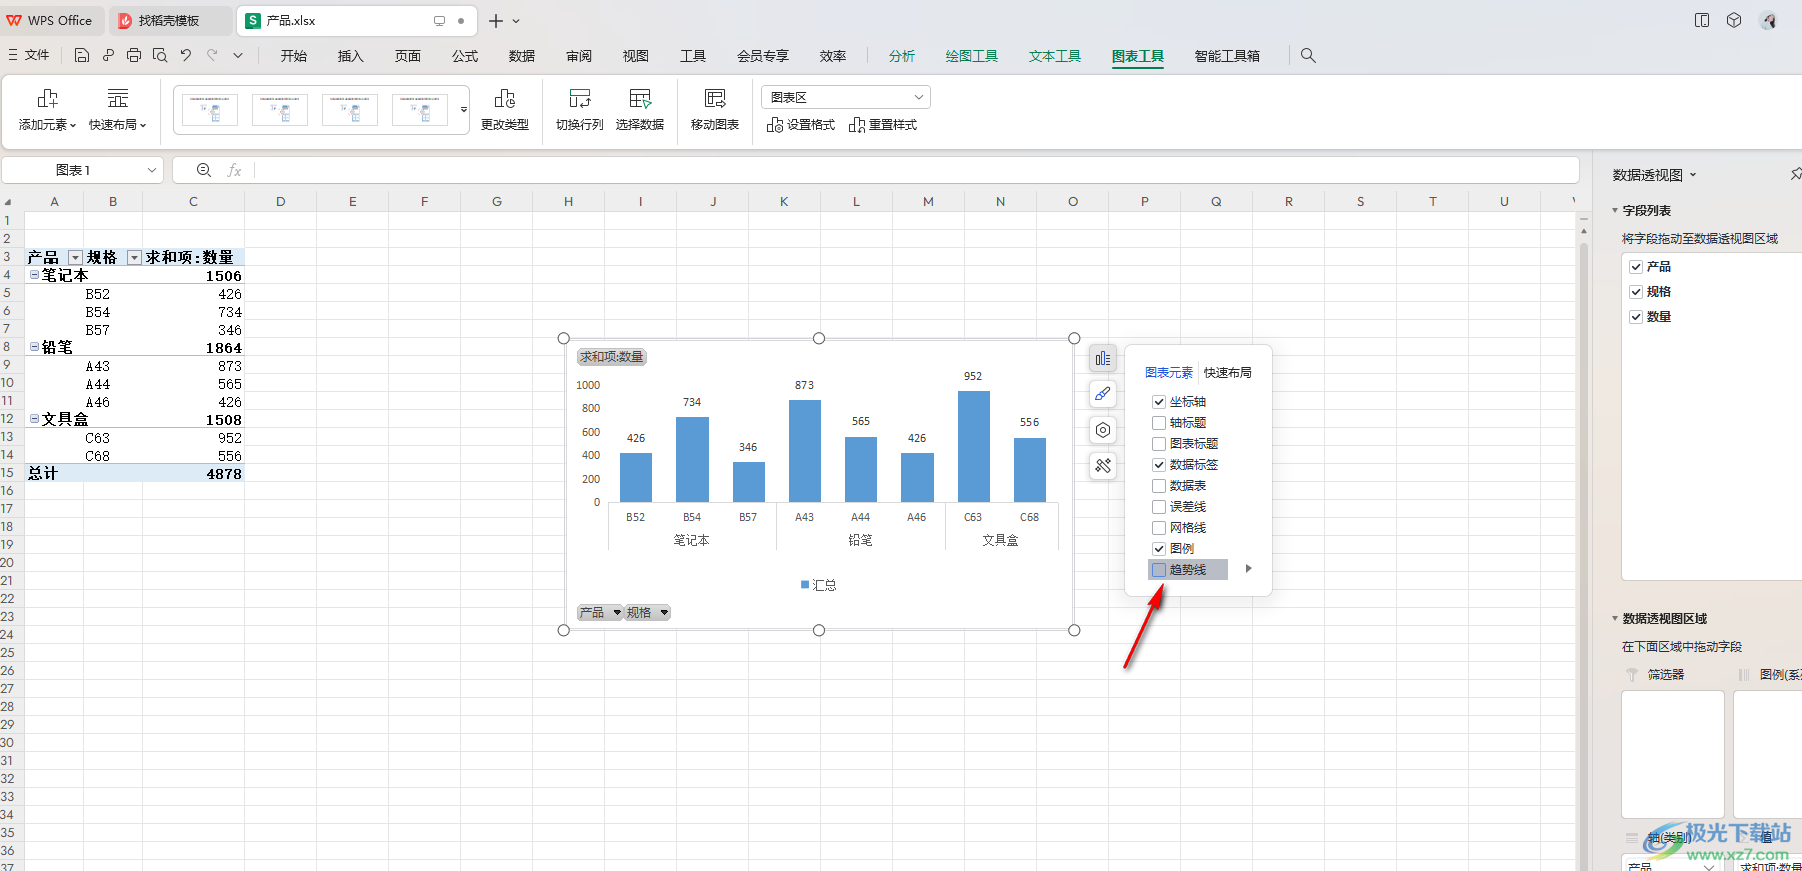The height and width of the screenshot is (871, 1802).
Task: Click the Undo arrow icon
Action: [186, 55]
